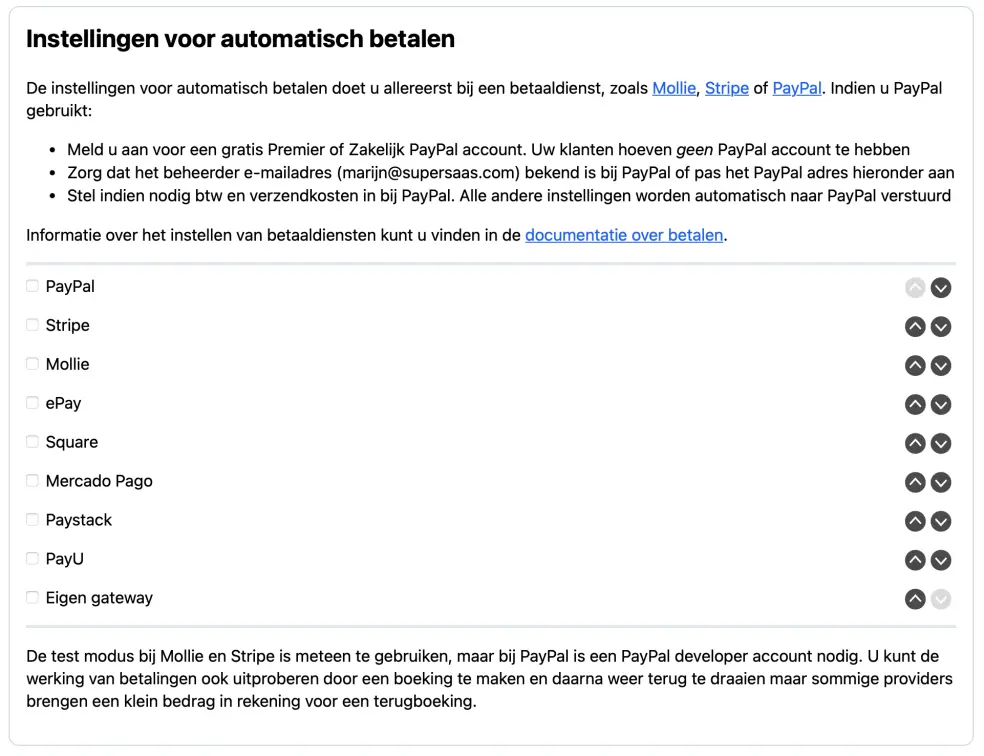
Task: Click the Paystack row label
Action: pyautogui.click(x=78, y=520)
